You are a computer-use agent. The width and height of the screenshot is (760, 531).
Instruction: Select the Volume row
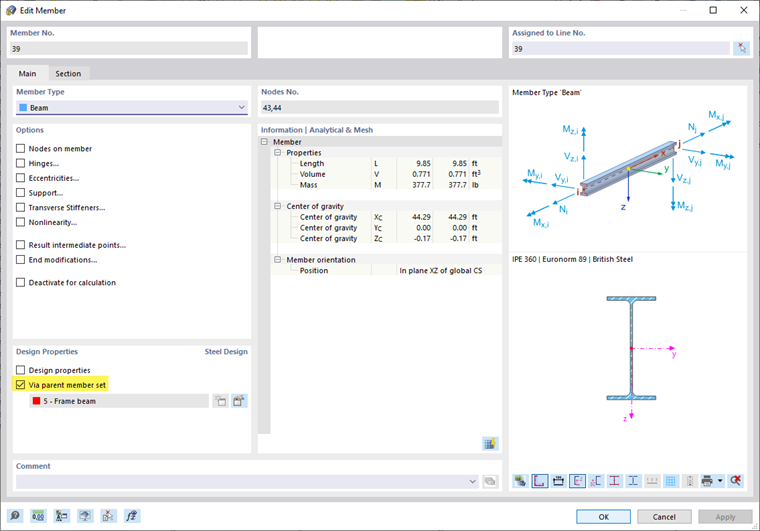[x=387, y=174]
